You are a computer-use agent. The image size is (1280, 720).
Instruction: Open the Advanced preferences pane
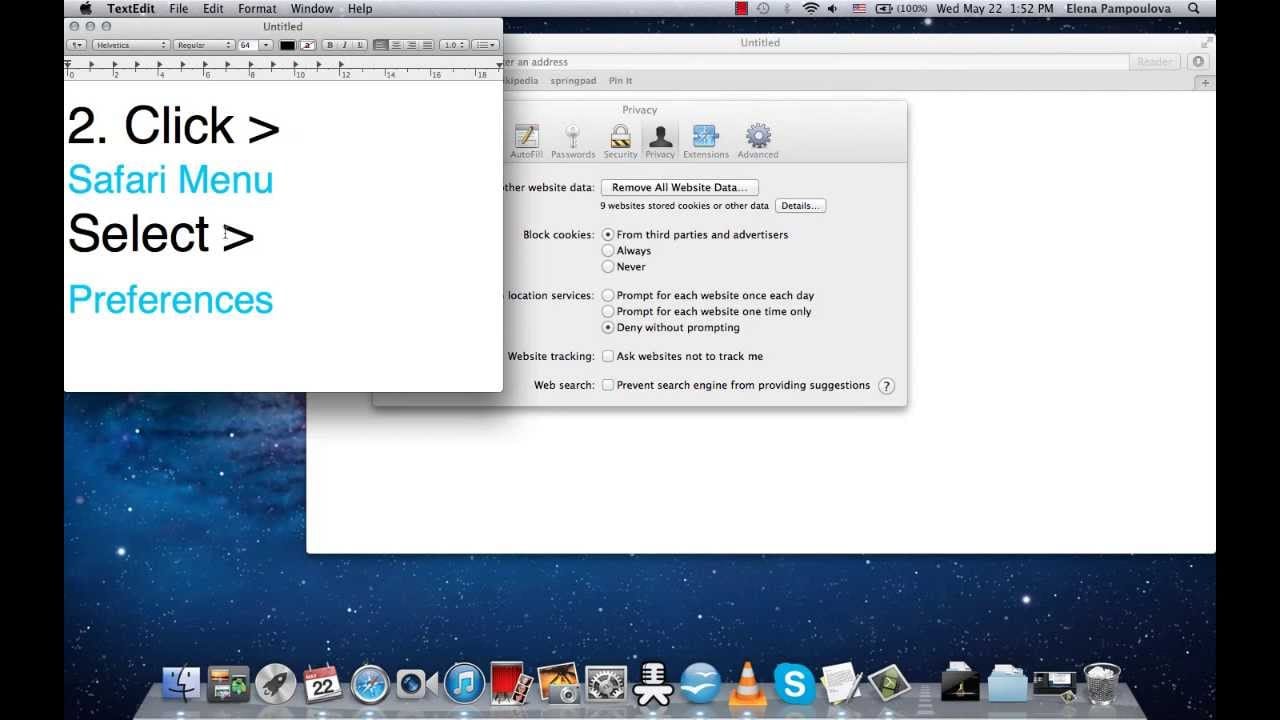point(758,141)
